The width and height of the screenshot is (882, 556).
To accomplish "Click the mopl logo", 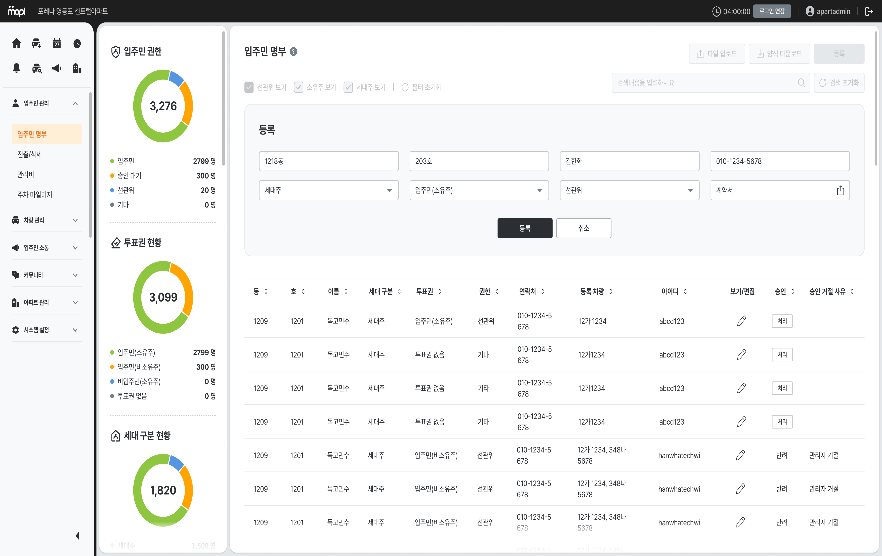I will click(x=16, y=11).
